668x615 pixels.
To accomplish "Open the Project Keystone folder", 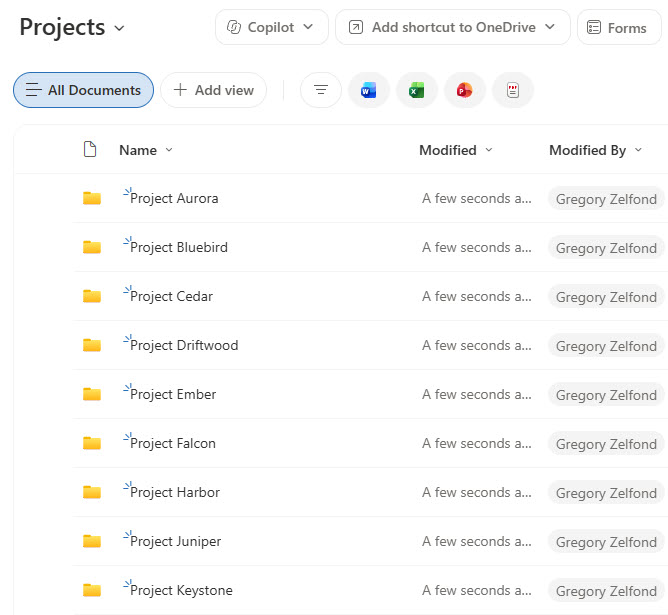I will [x=181, y=590].
